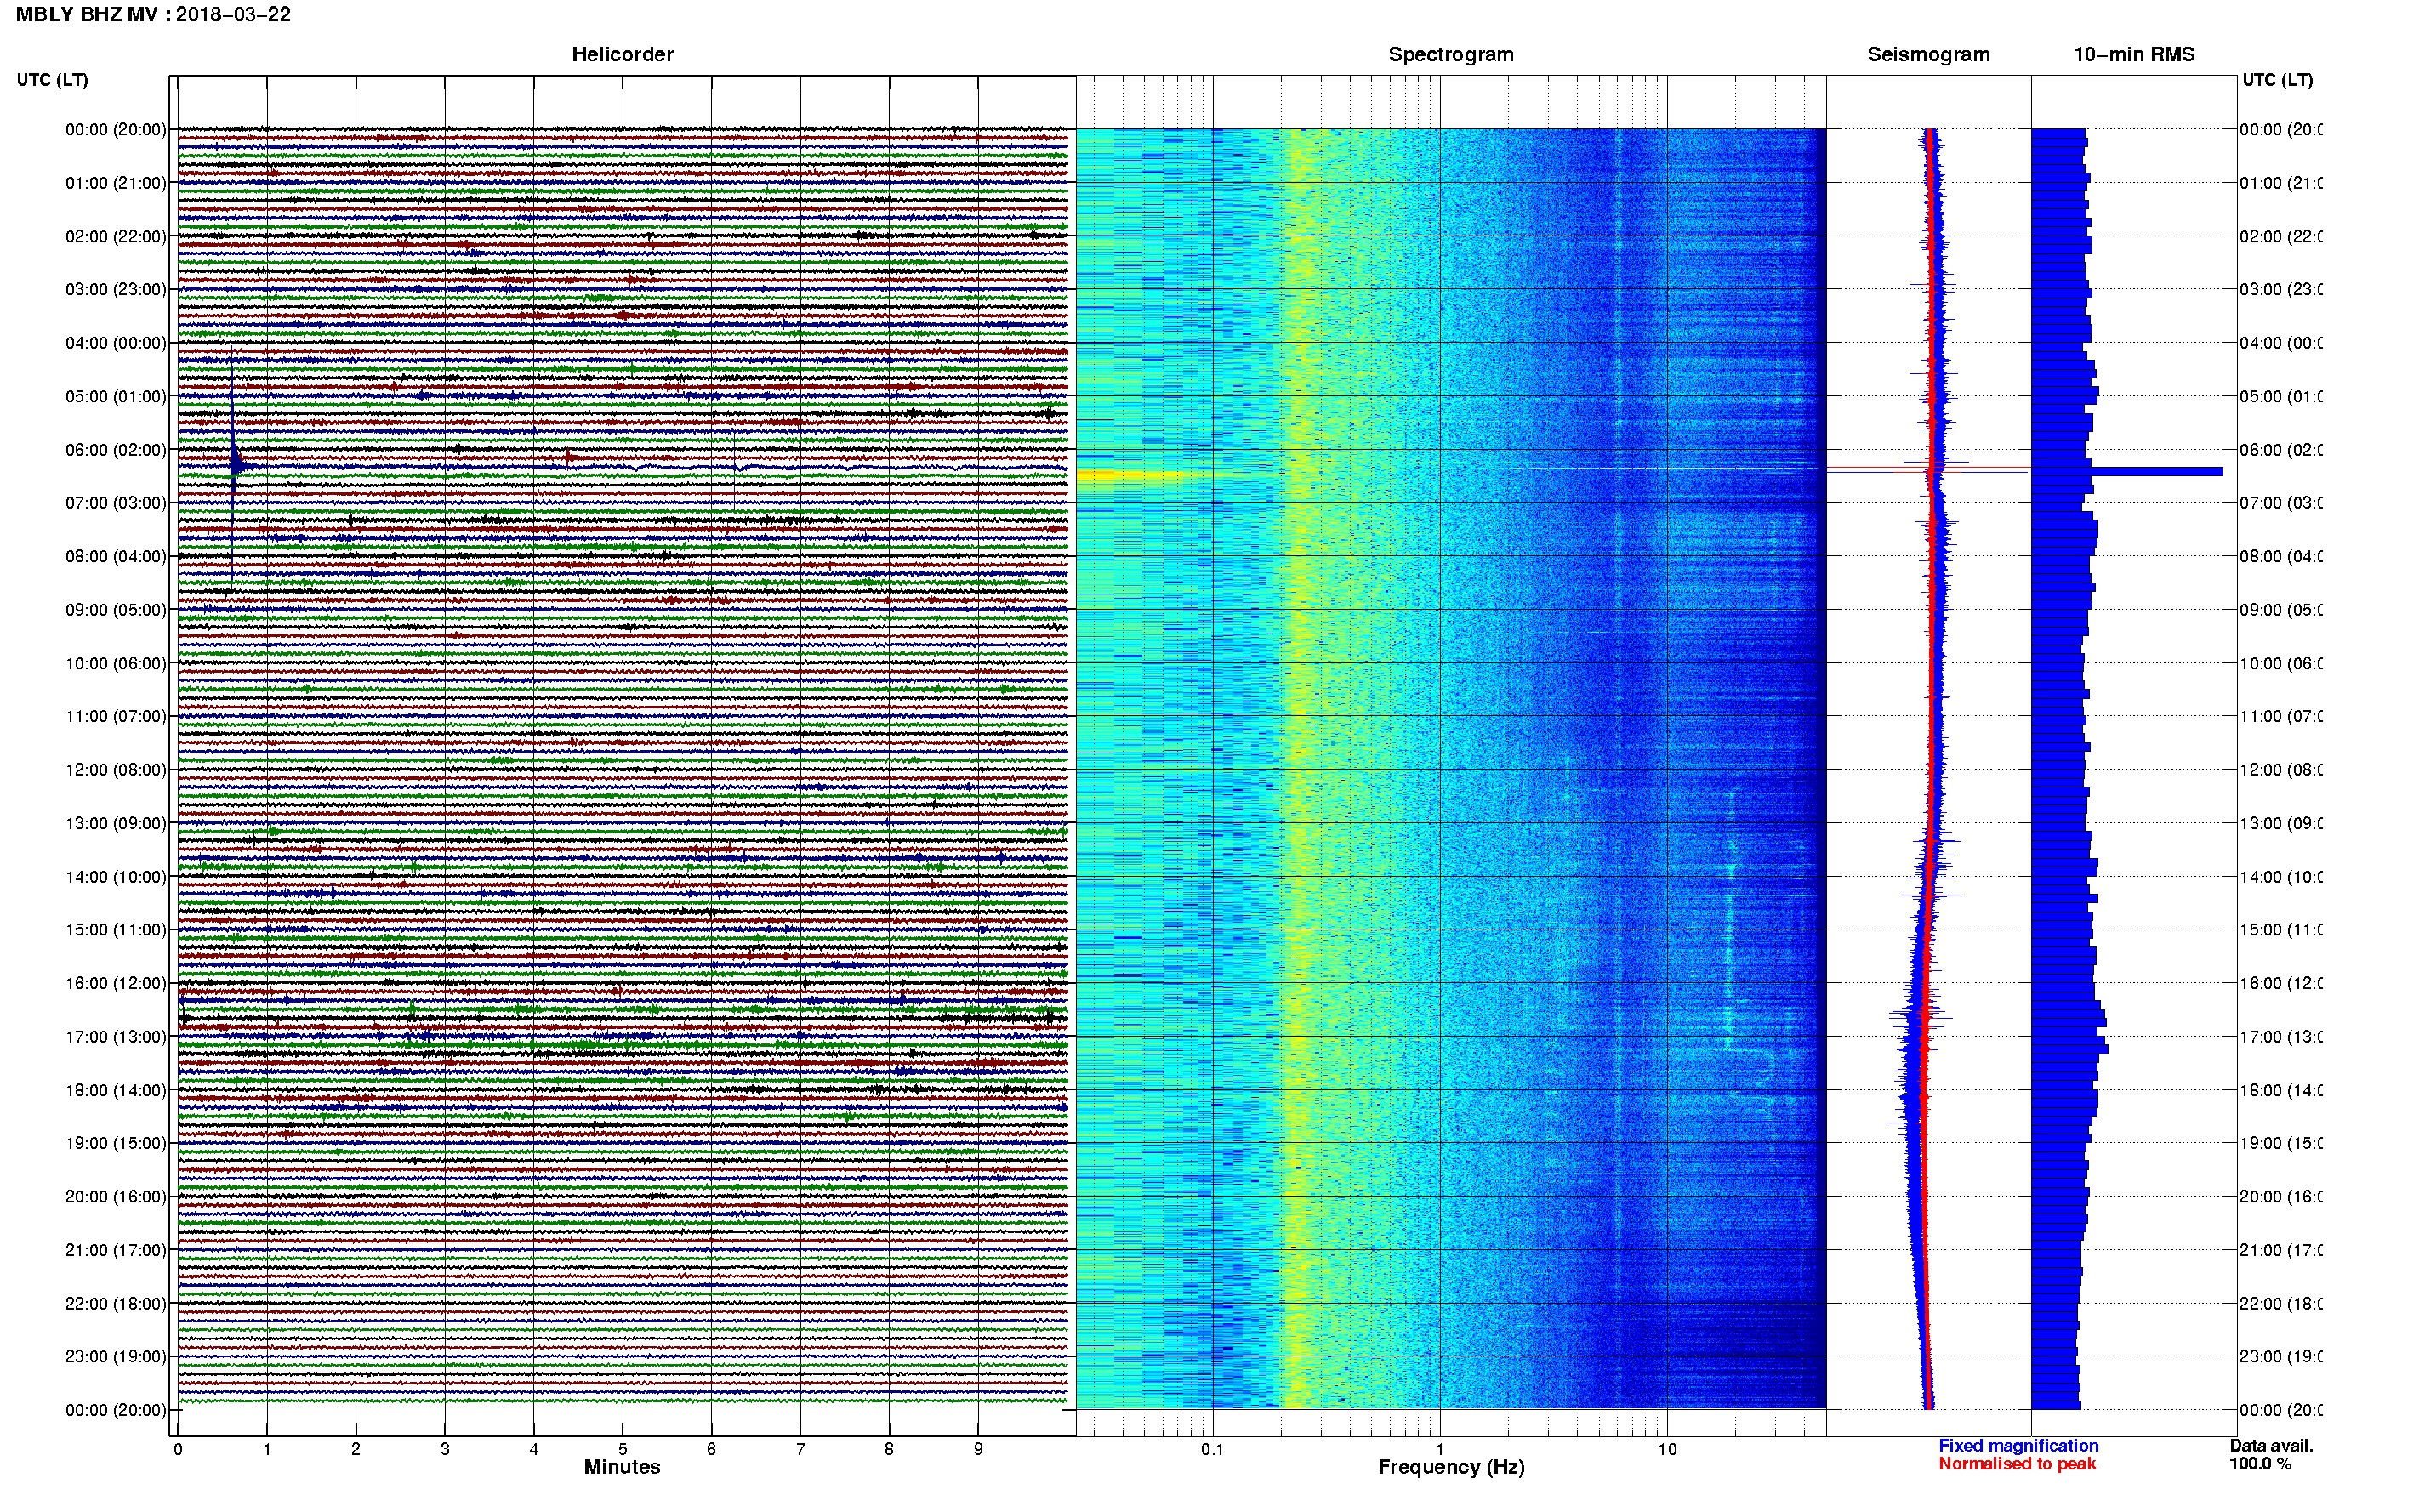Click the 10-min RMS panel heading
Screen dimensions: 2419x1512
click(x=2134, y=55)
